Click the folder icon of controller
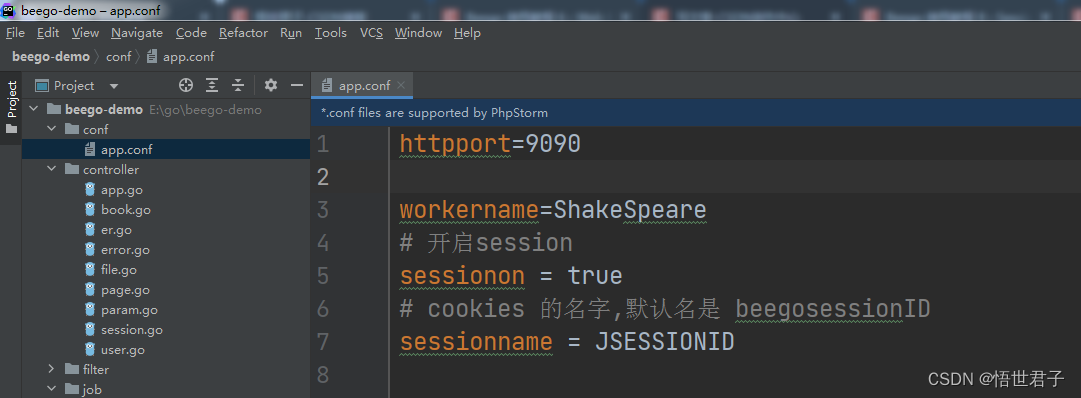 coord(72,169)
